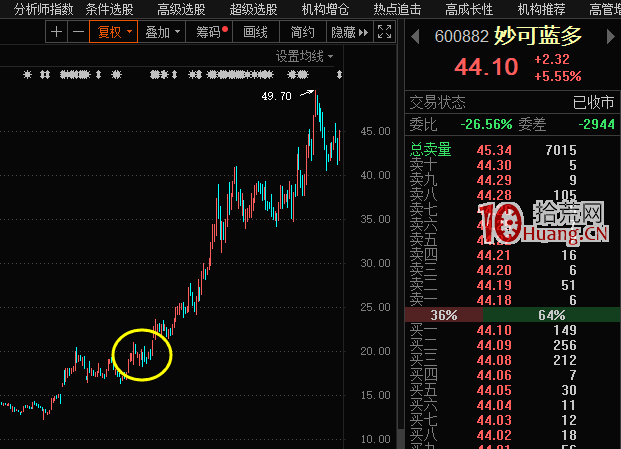Open 机构增仓 menu
The height and width of the screenshot is (449, 621).
coord(326,9)
